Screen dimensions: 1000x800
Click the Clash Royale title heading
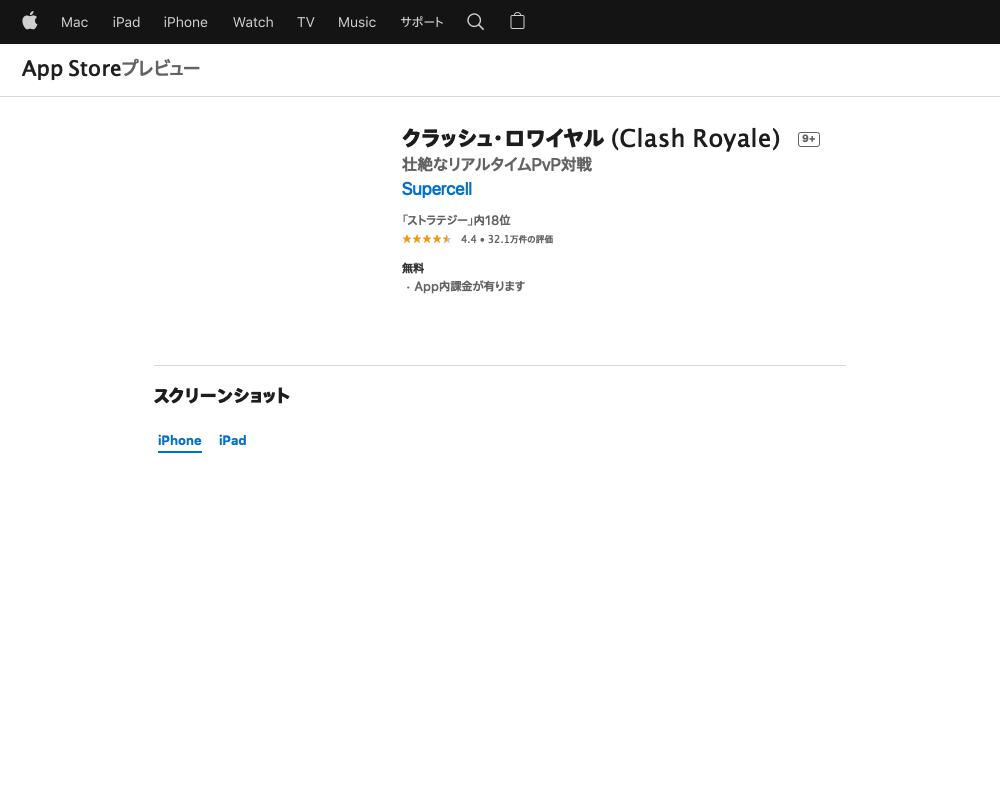click(590, 139)
